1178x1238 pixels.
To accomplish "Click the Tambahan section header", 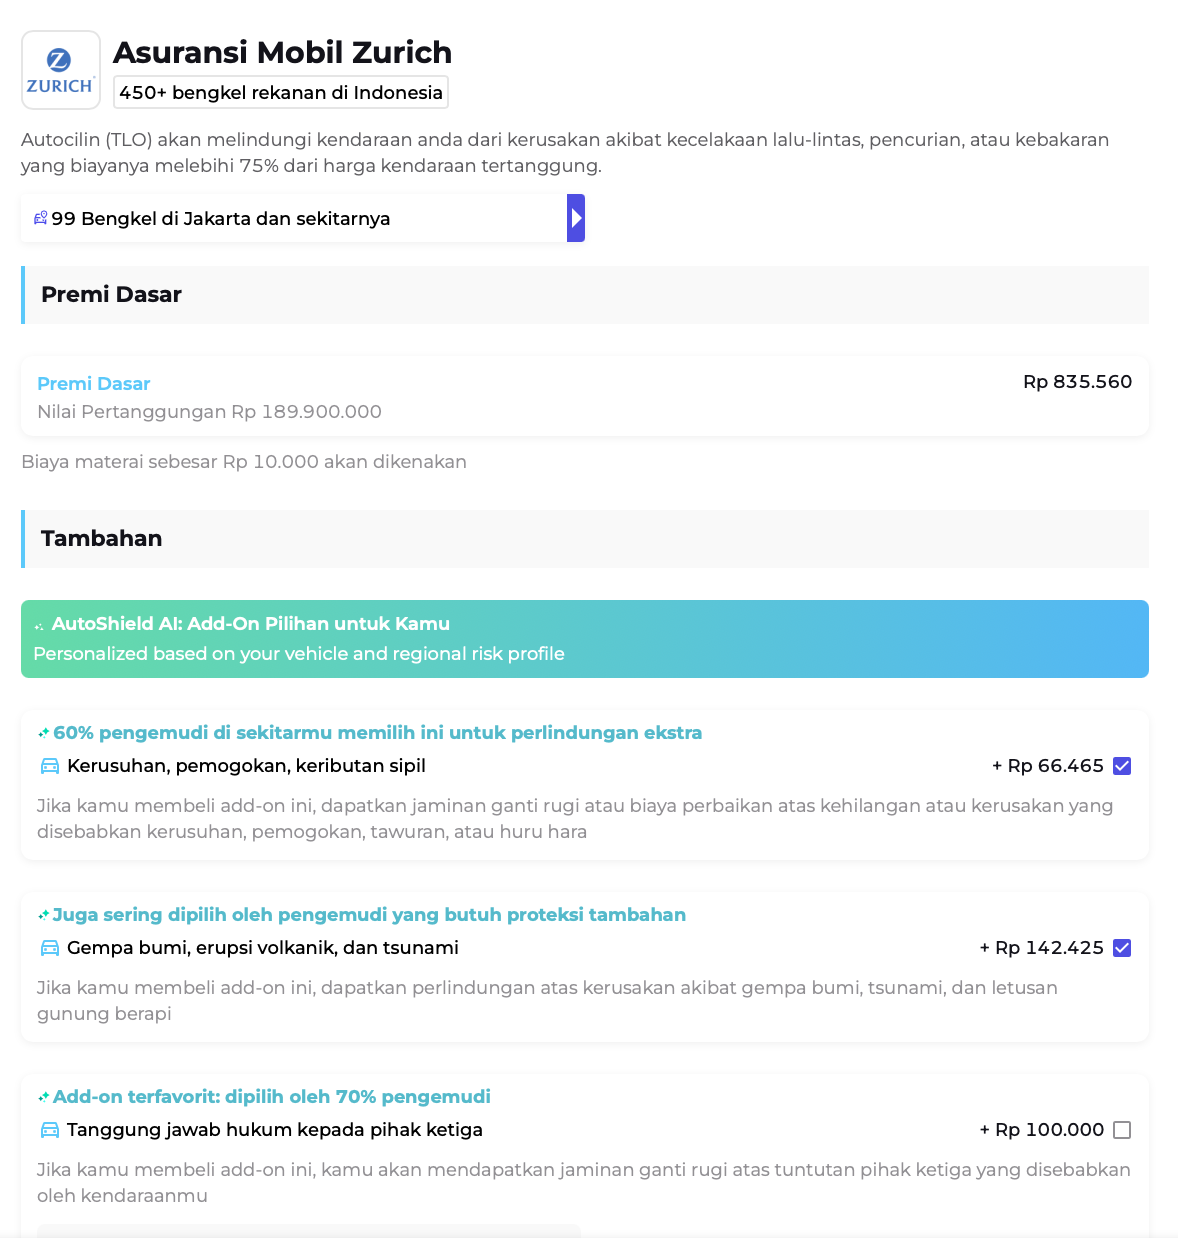I will click(x=102, y=539).
